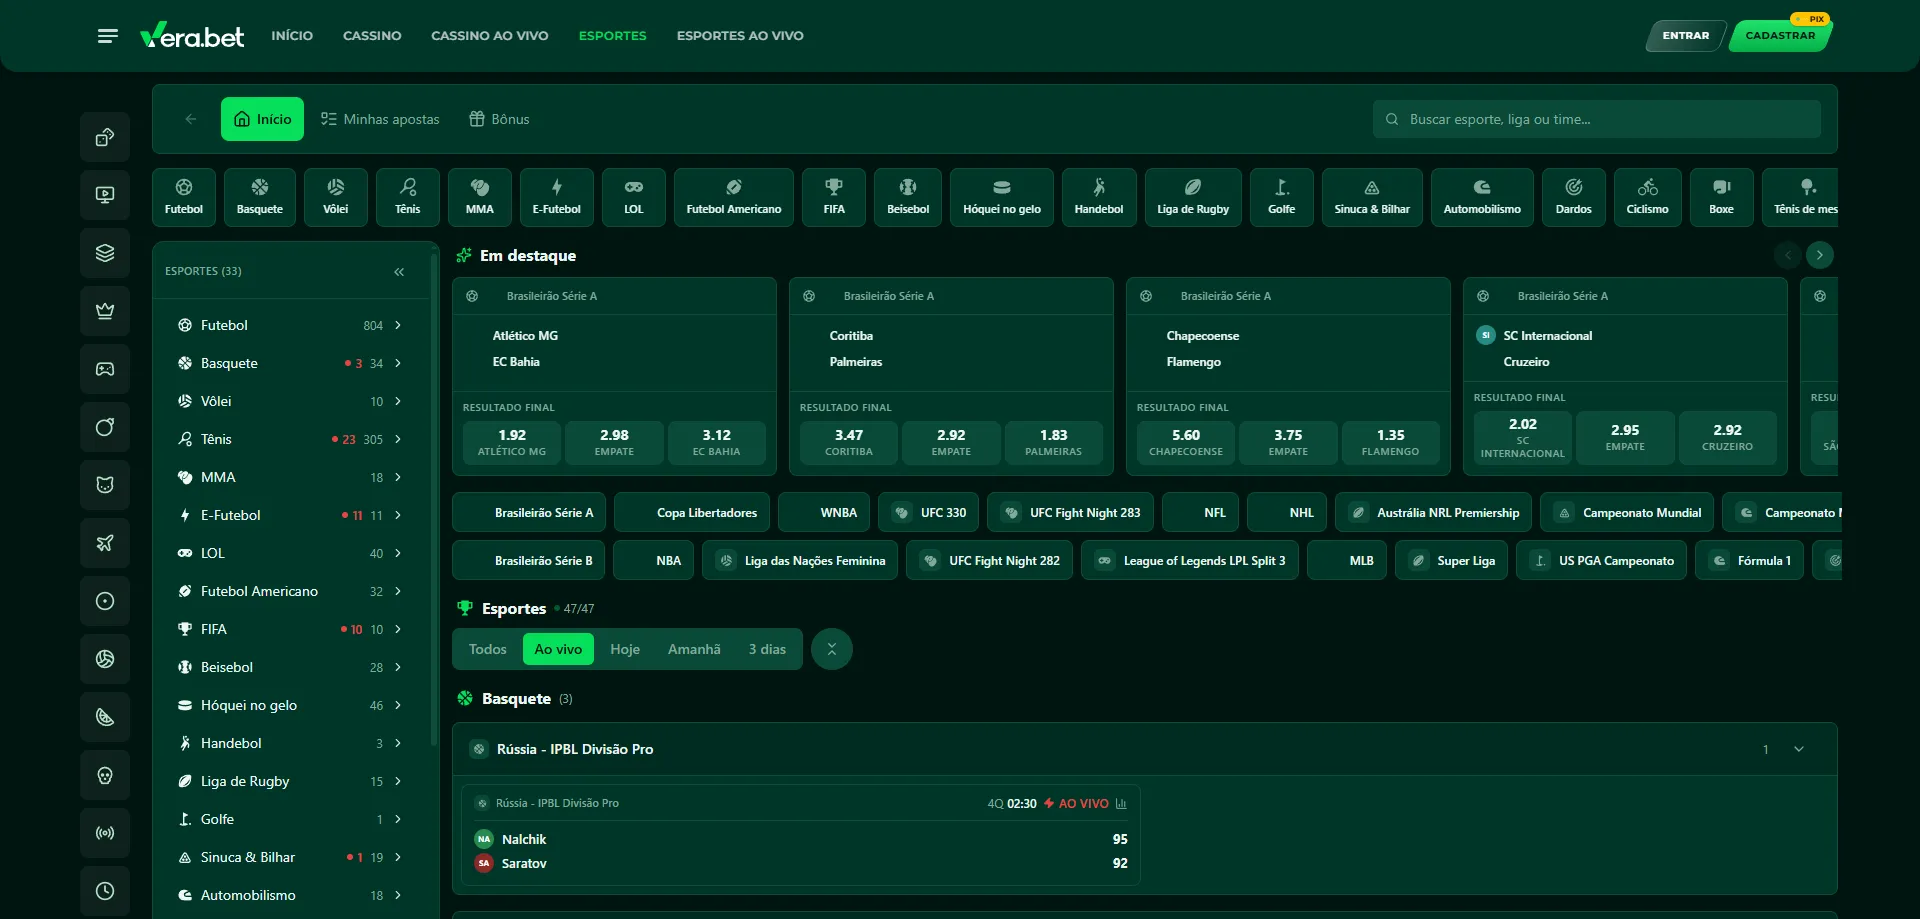
Task: Switch to the Bônus tab
Action: [499, 119]
